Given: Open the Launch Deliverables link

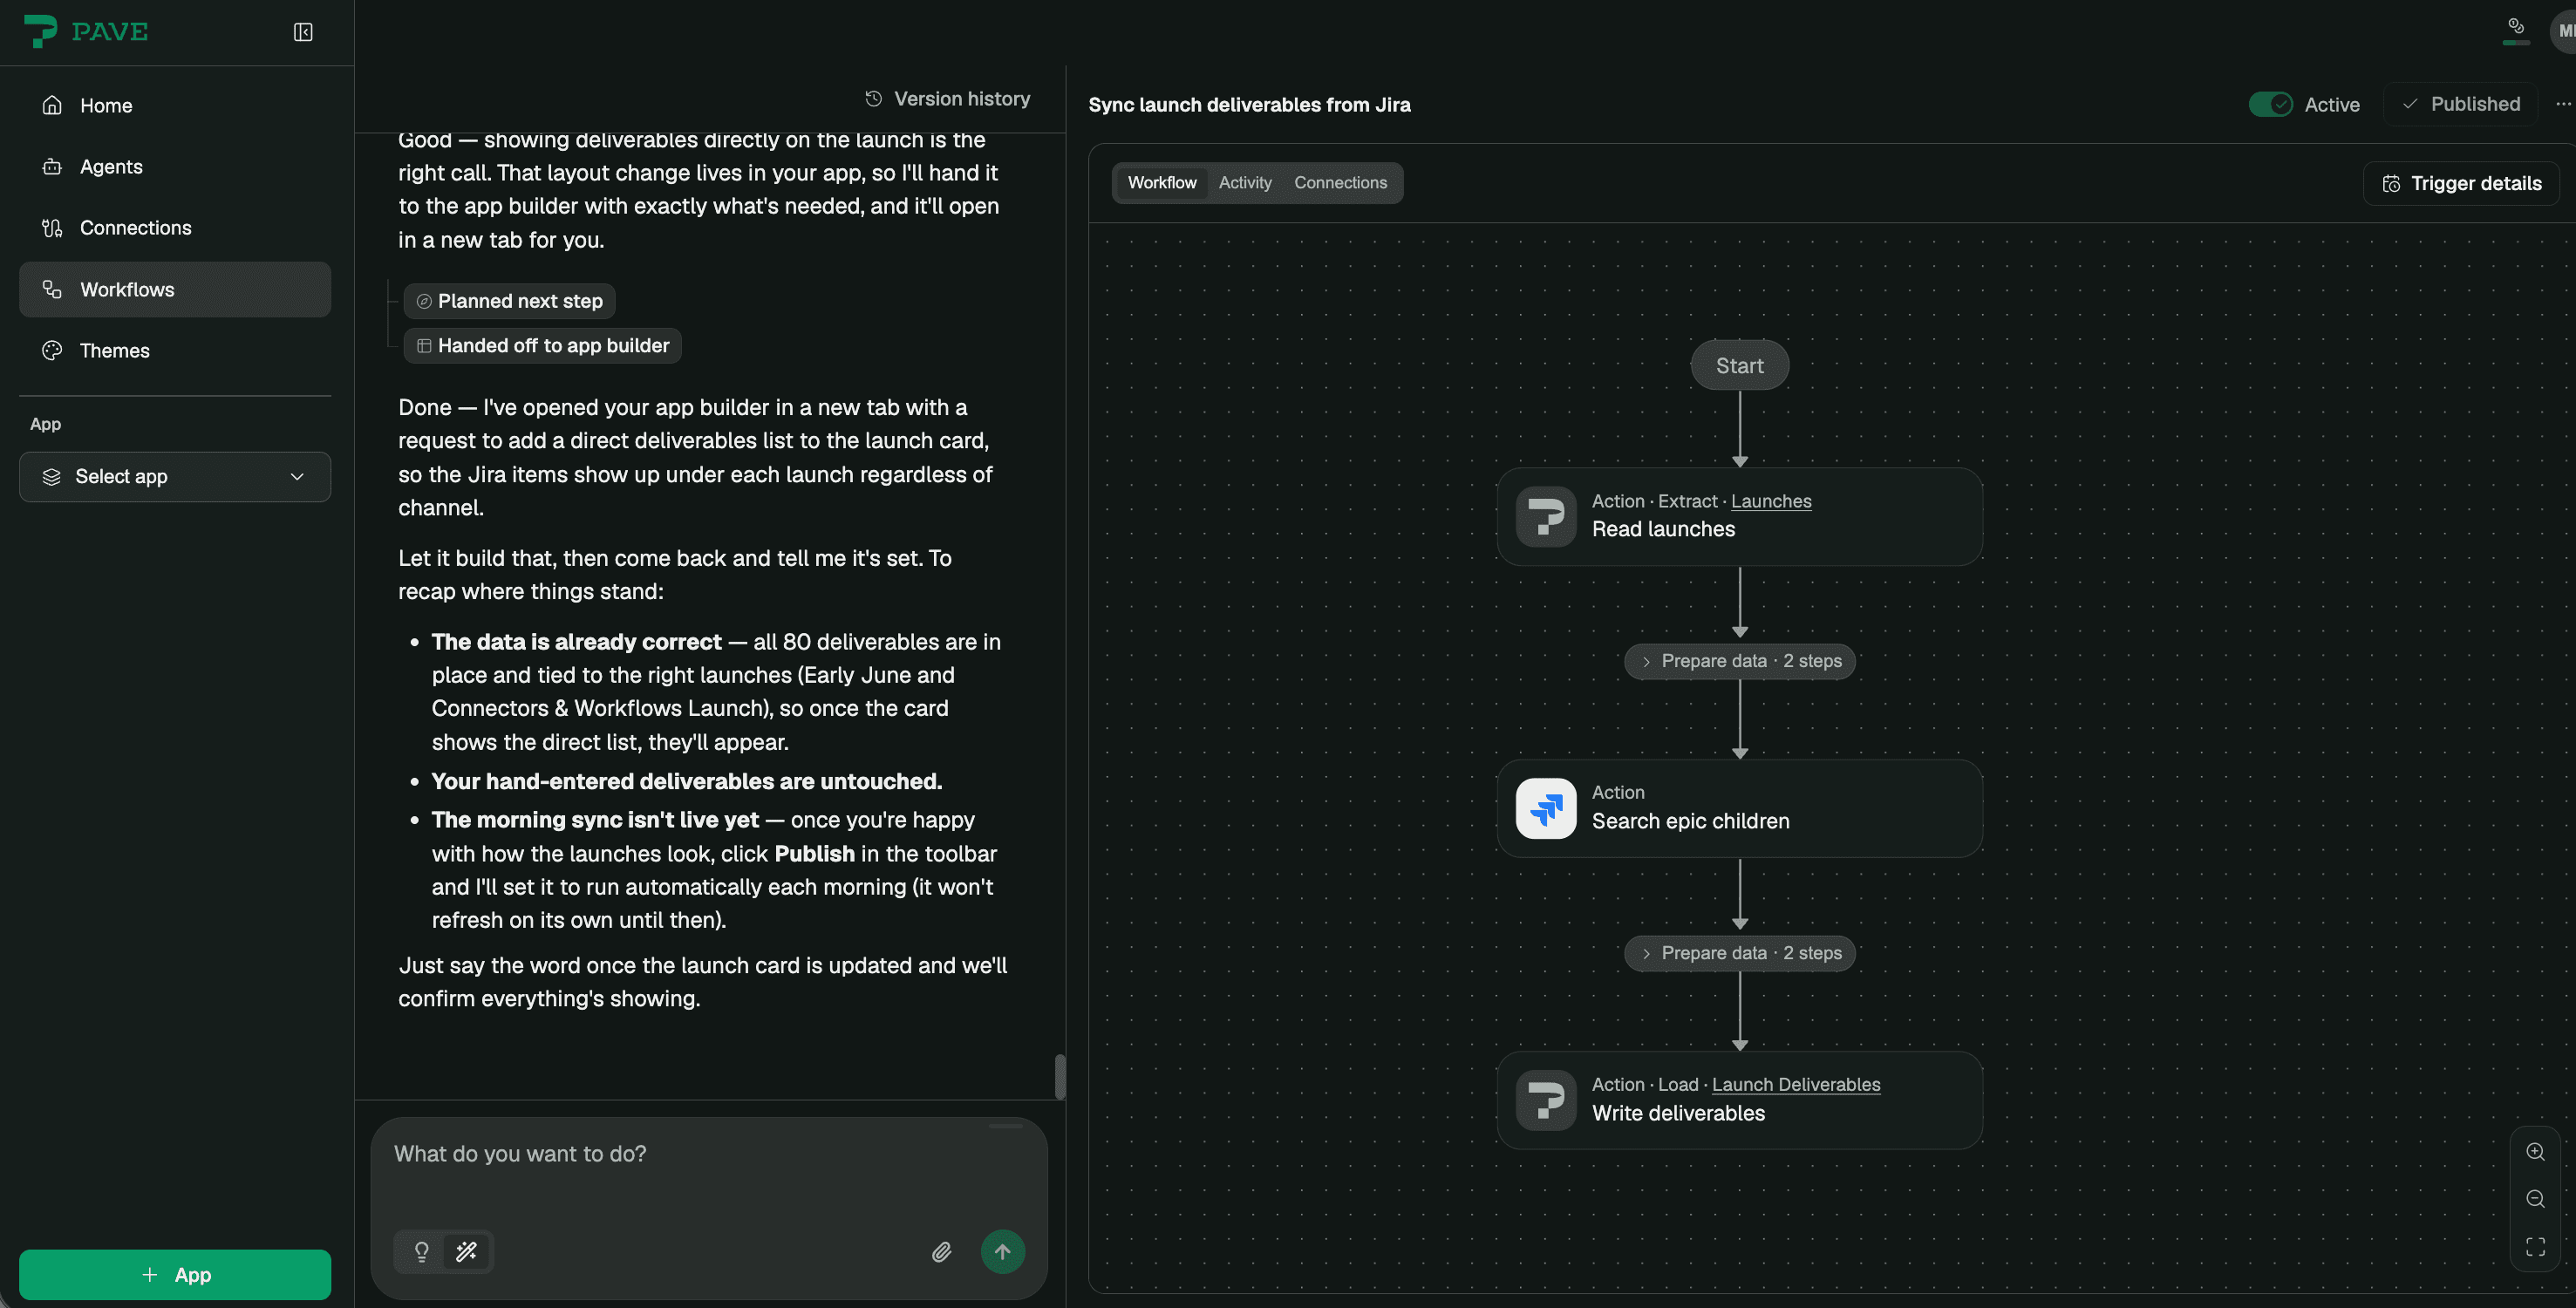Looking at the screenshot, I should [1795, 1084].
